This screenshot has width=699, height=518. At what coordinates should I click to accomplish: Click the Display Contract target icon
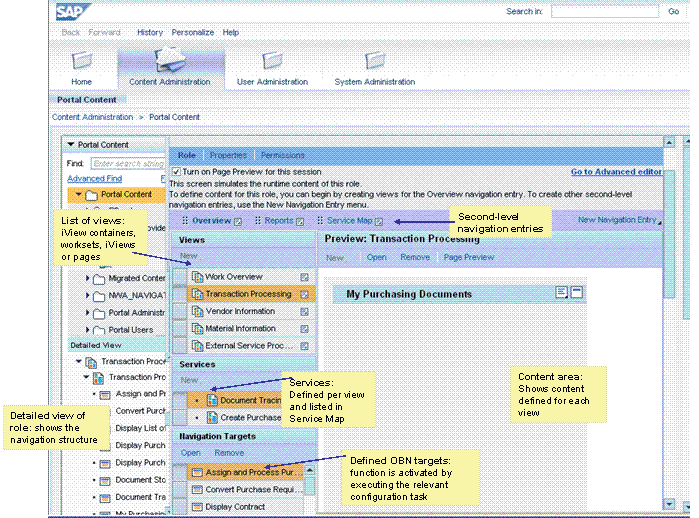[x=197, y=507]
